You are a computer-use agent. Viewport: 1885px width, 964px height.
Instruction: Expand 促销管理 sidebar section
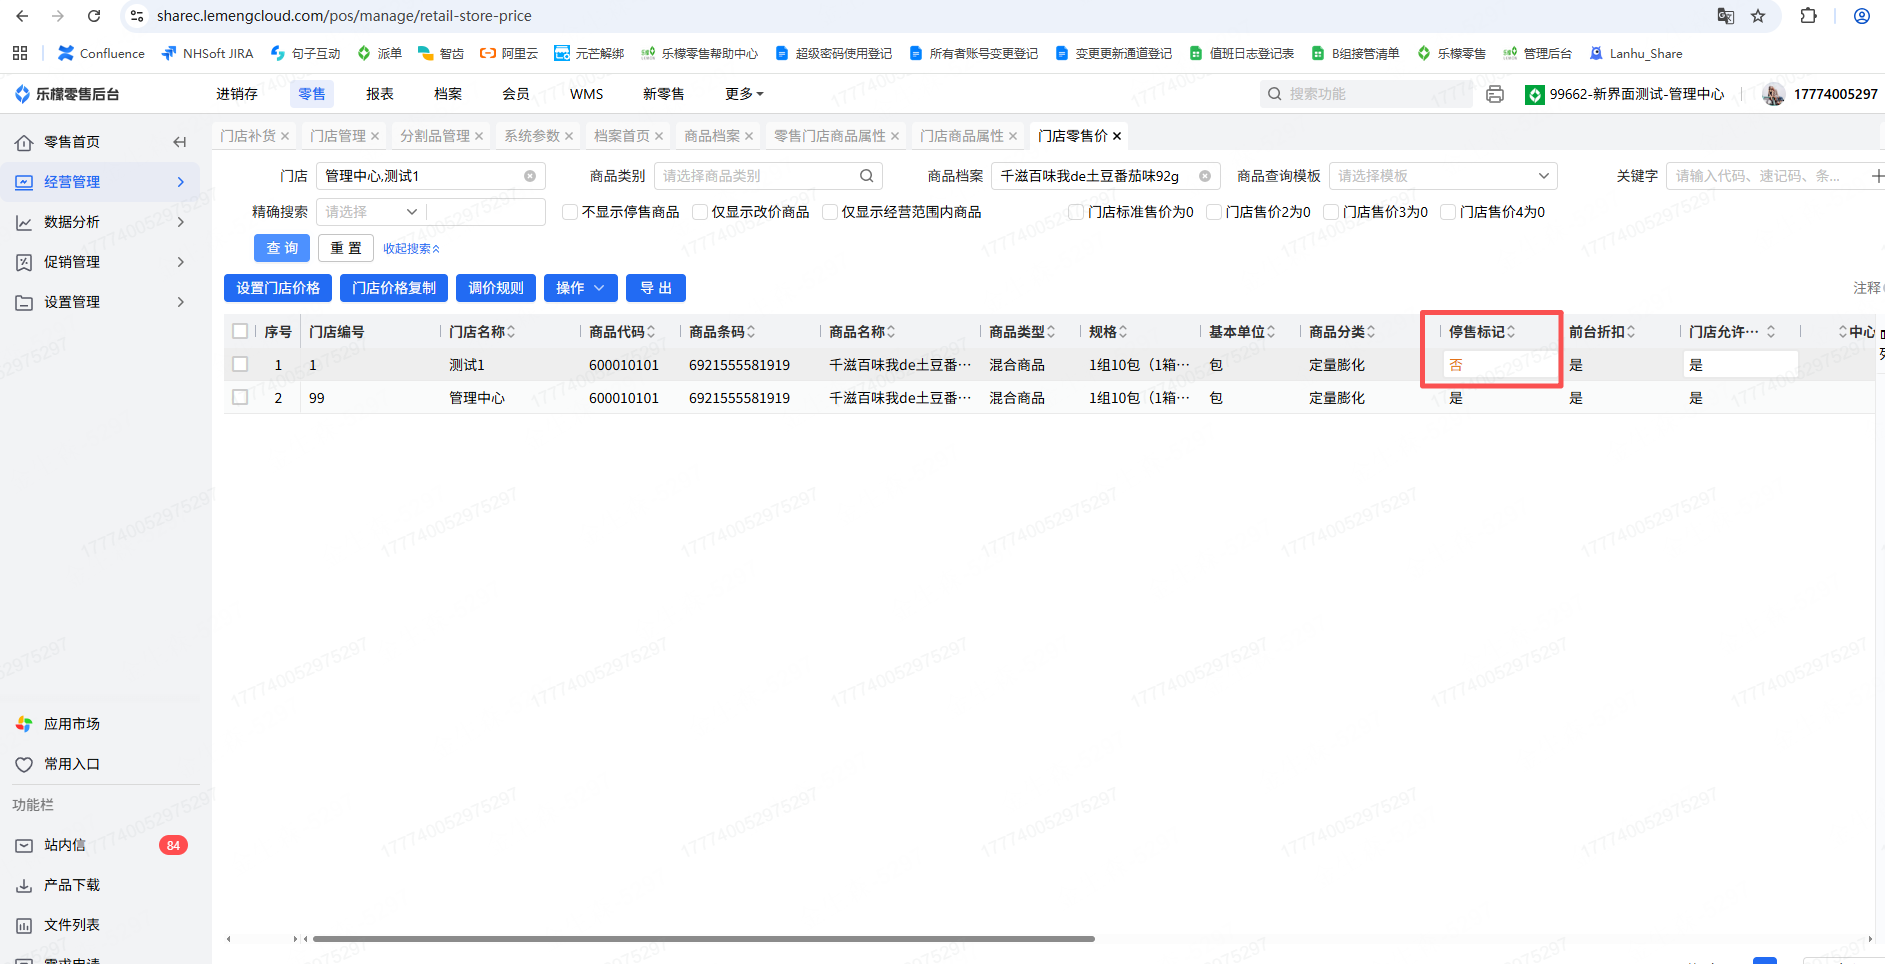(x=100, y=262)
